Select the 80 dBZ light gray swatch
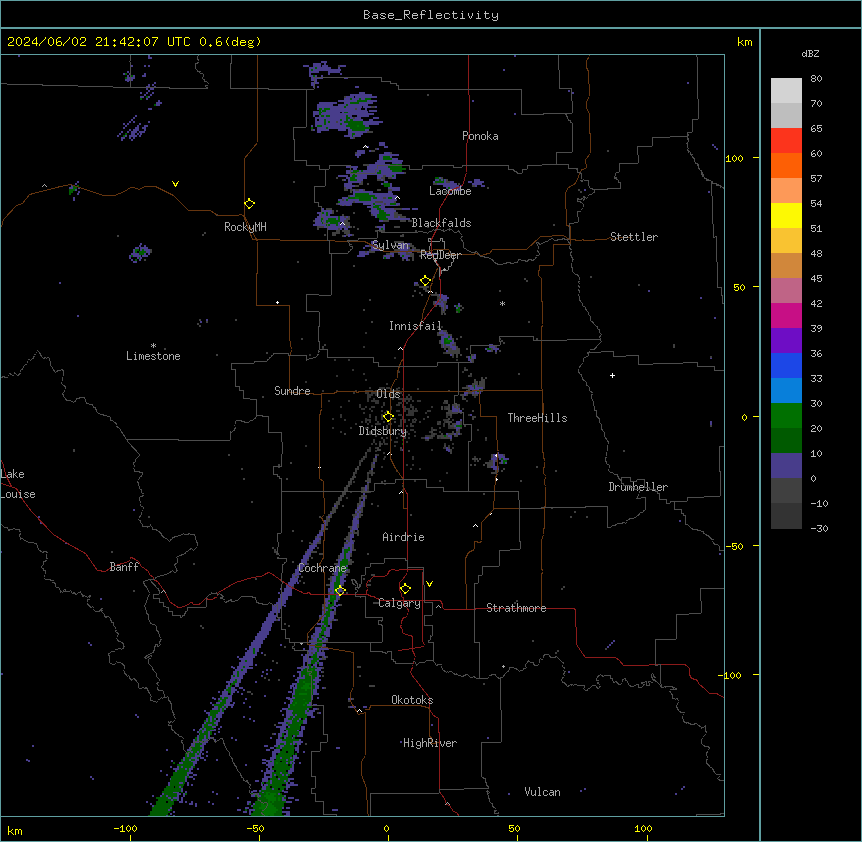 [x=786, y=90]
